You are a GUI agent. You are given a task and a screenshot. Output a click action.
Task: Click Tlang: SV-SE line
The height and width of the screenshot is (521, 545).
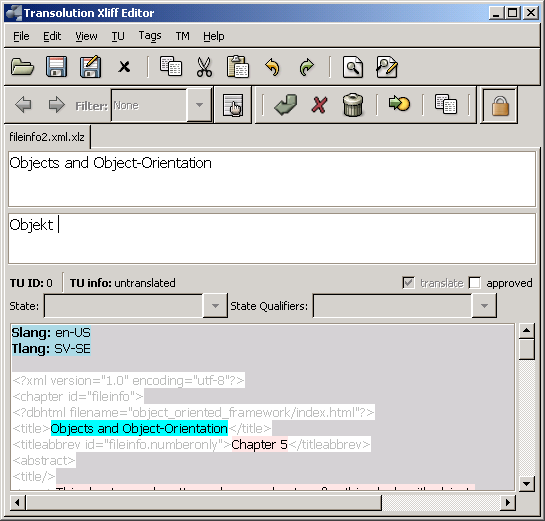(x=51, y=349)
